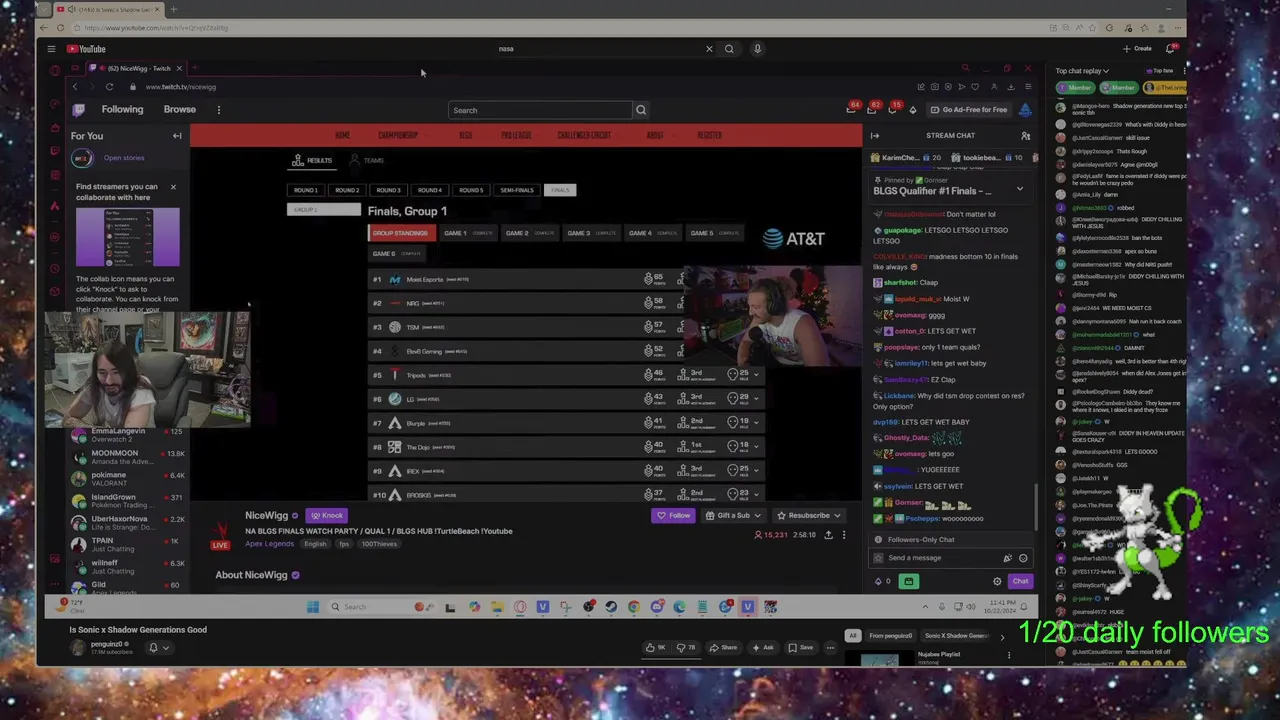Collapse the For You sidebar
Image resolution: width=1280 pixels, height=720 pixels.
[x=177, y=136]
